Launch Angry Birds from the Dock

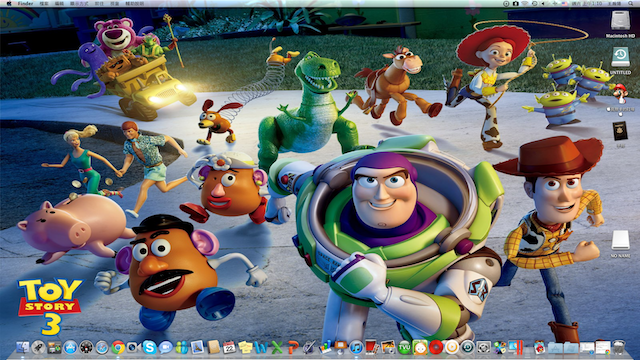click(539, 347)
